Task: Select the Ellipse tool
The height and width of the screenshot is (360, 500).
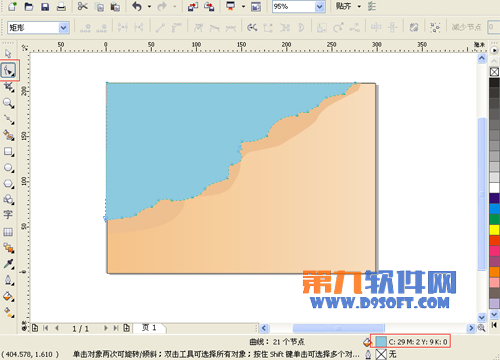Action: click(x=8, y=168)
